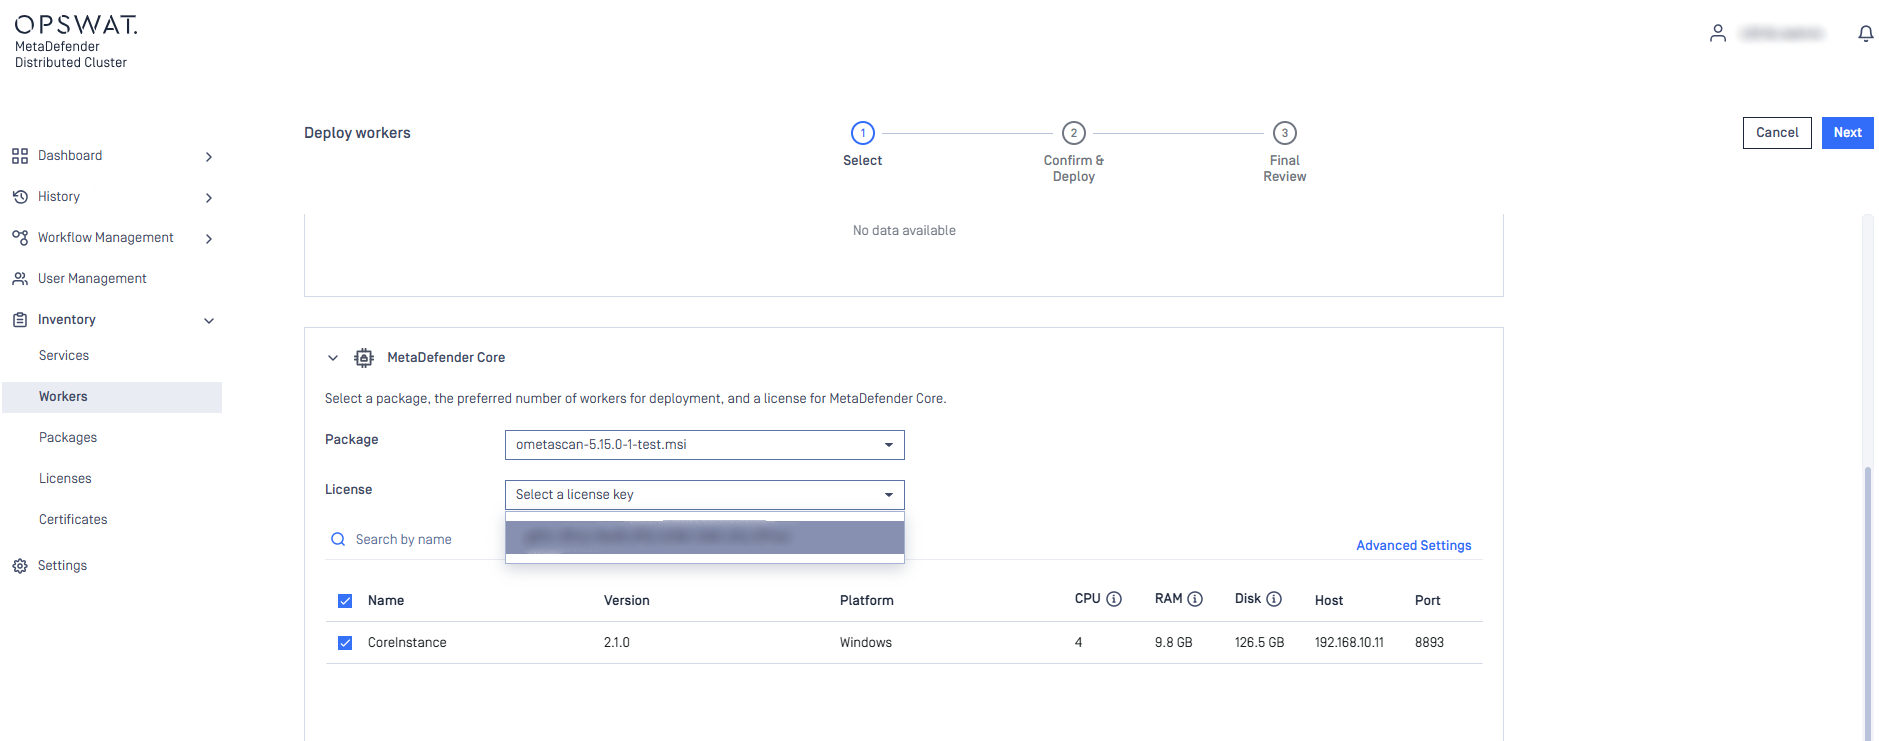The height and width of the screenshot is (741, 1879).
Task: Click the No data available message
Action: [x=904, y=231]
